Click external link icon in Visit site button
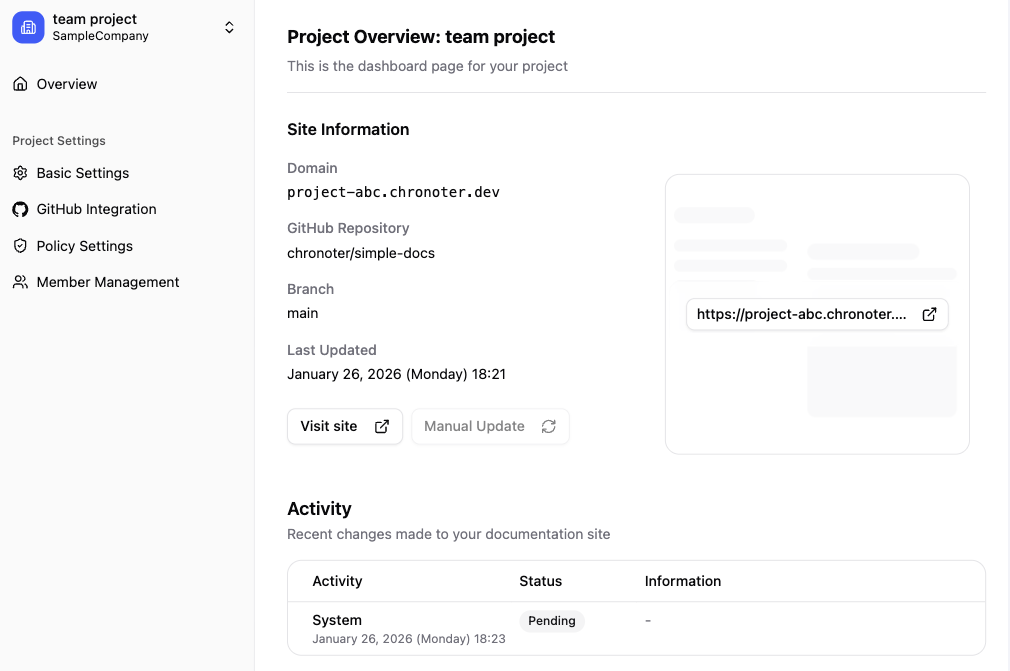 coord(382,426)
